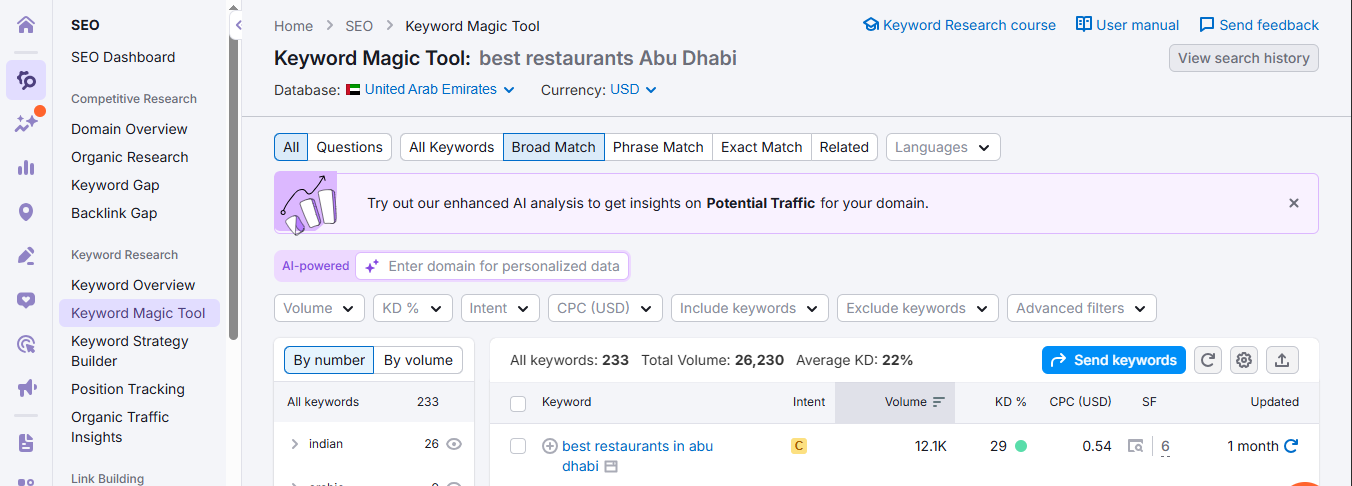
Task: Open Keyword Overview in the sidebar
Action: pos(133,285)
